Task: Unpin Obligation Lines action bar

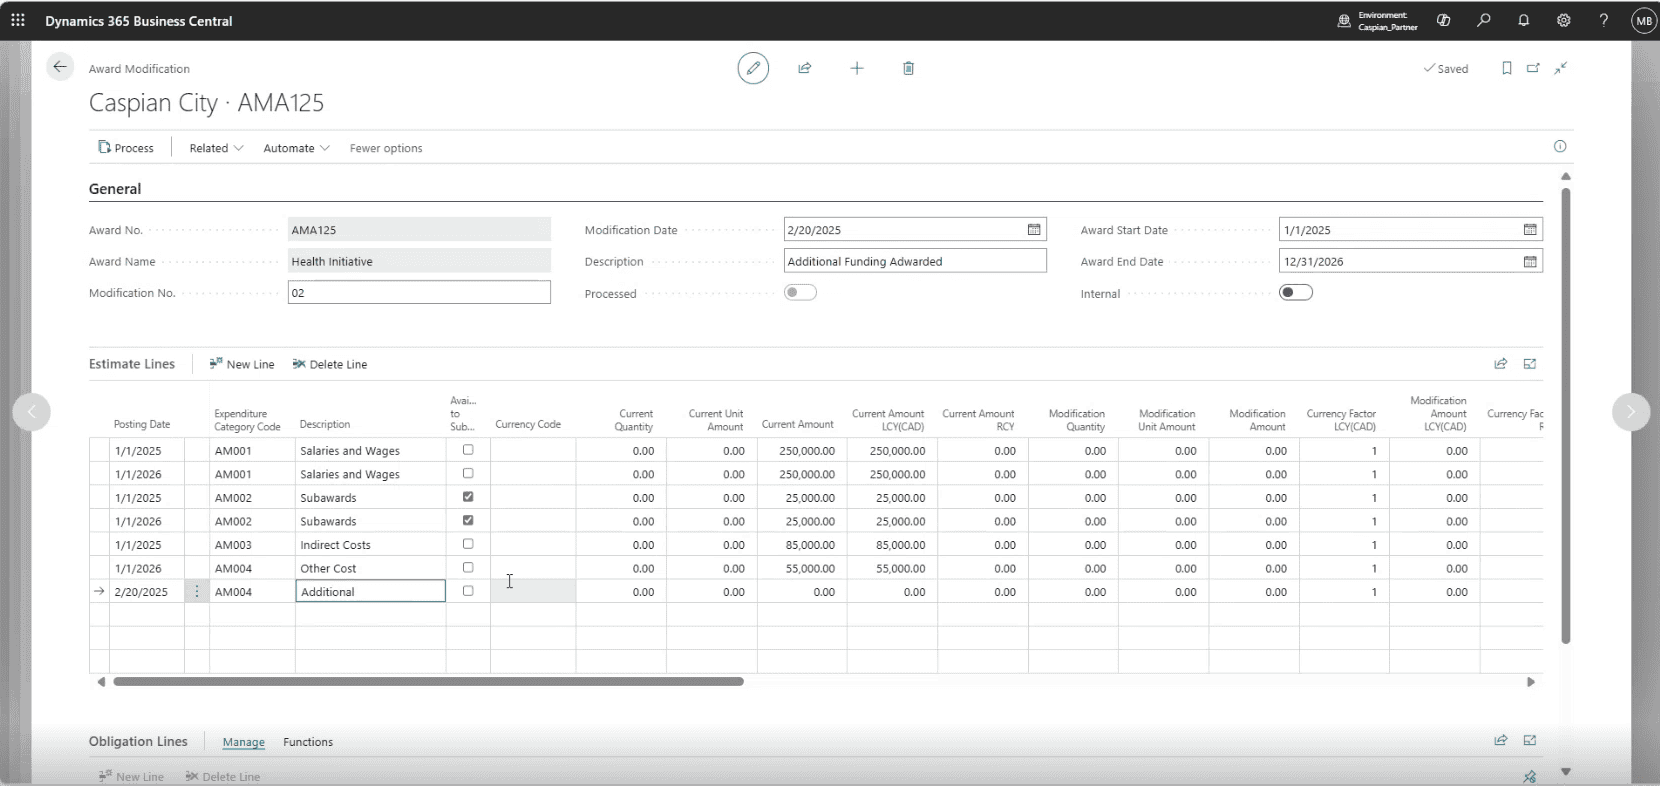Action: pyautogui.click(x=1529, y=776)
